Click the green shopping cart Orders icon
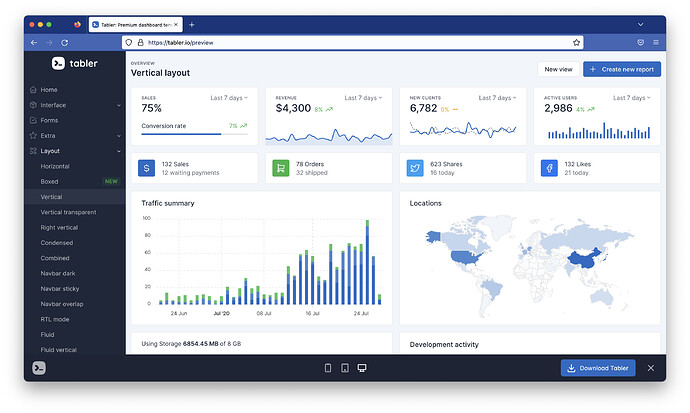 tap(280, 168)
